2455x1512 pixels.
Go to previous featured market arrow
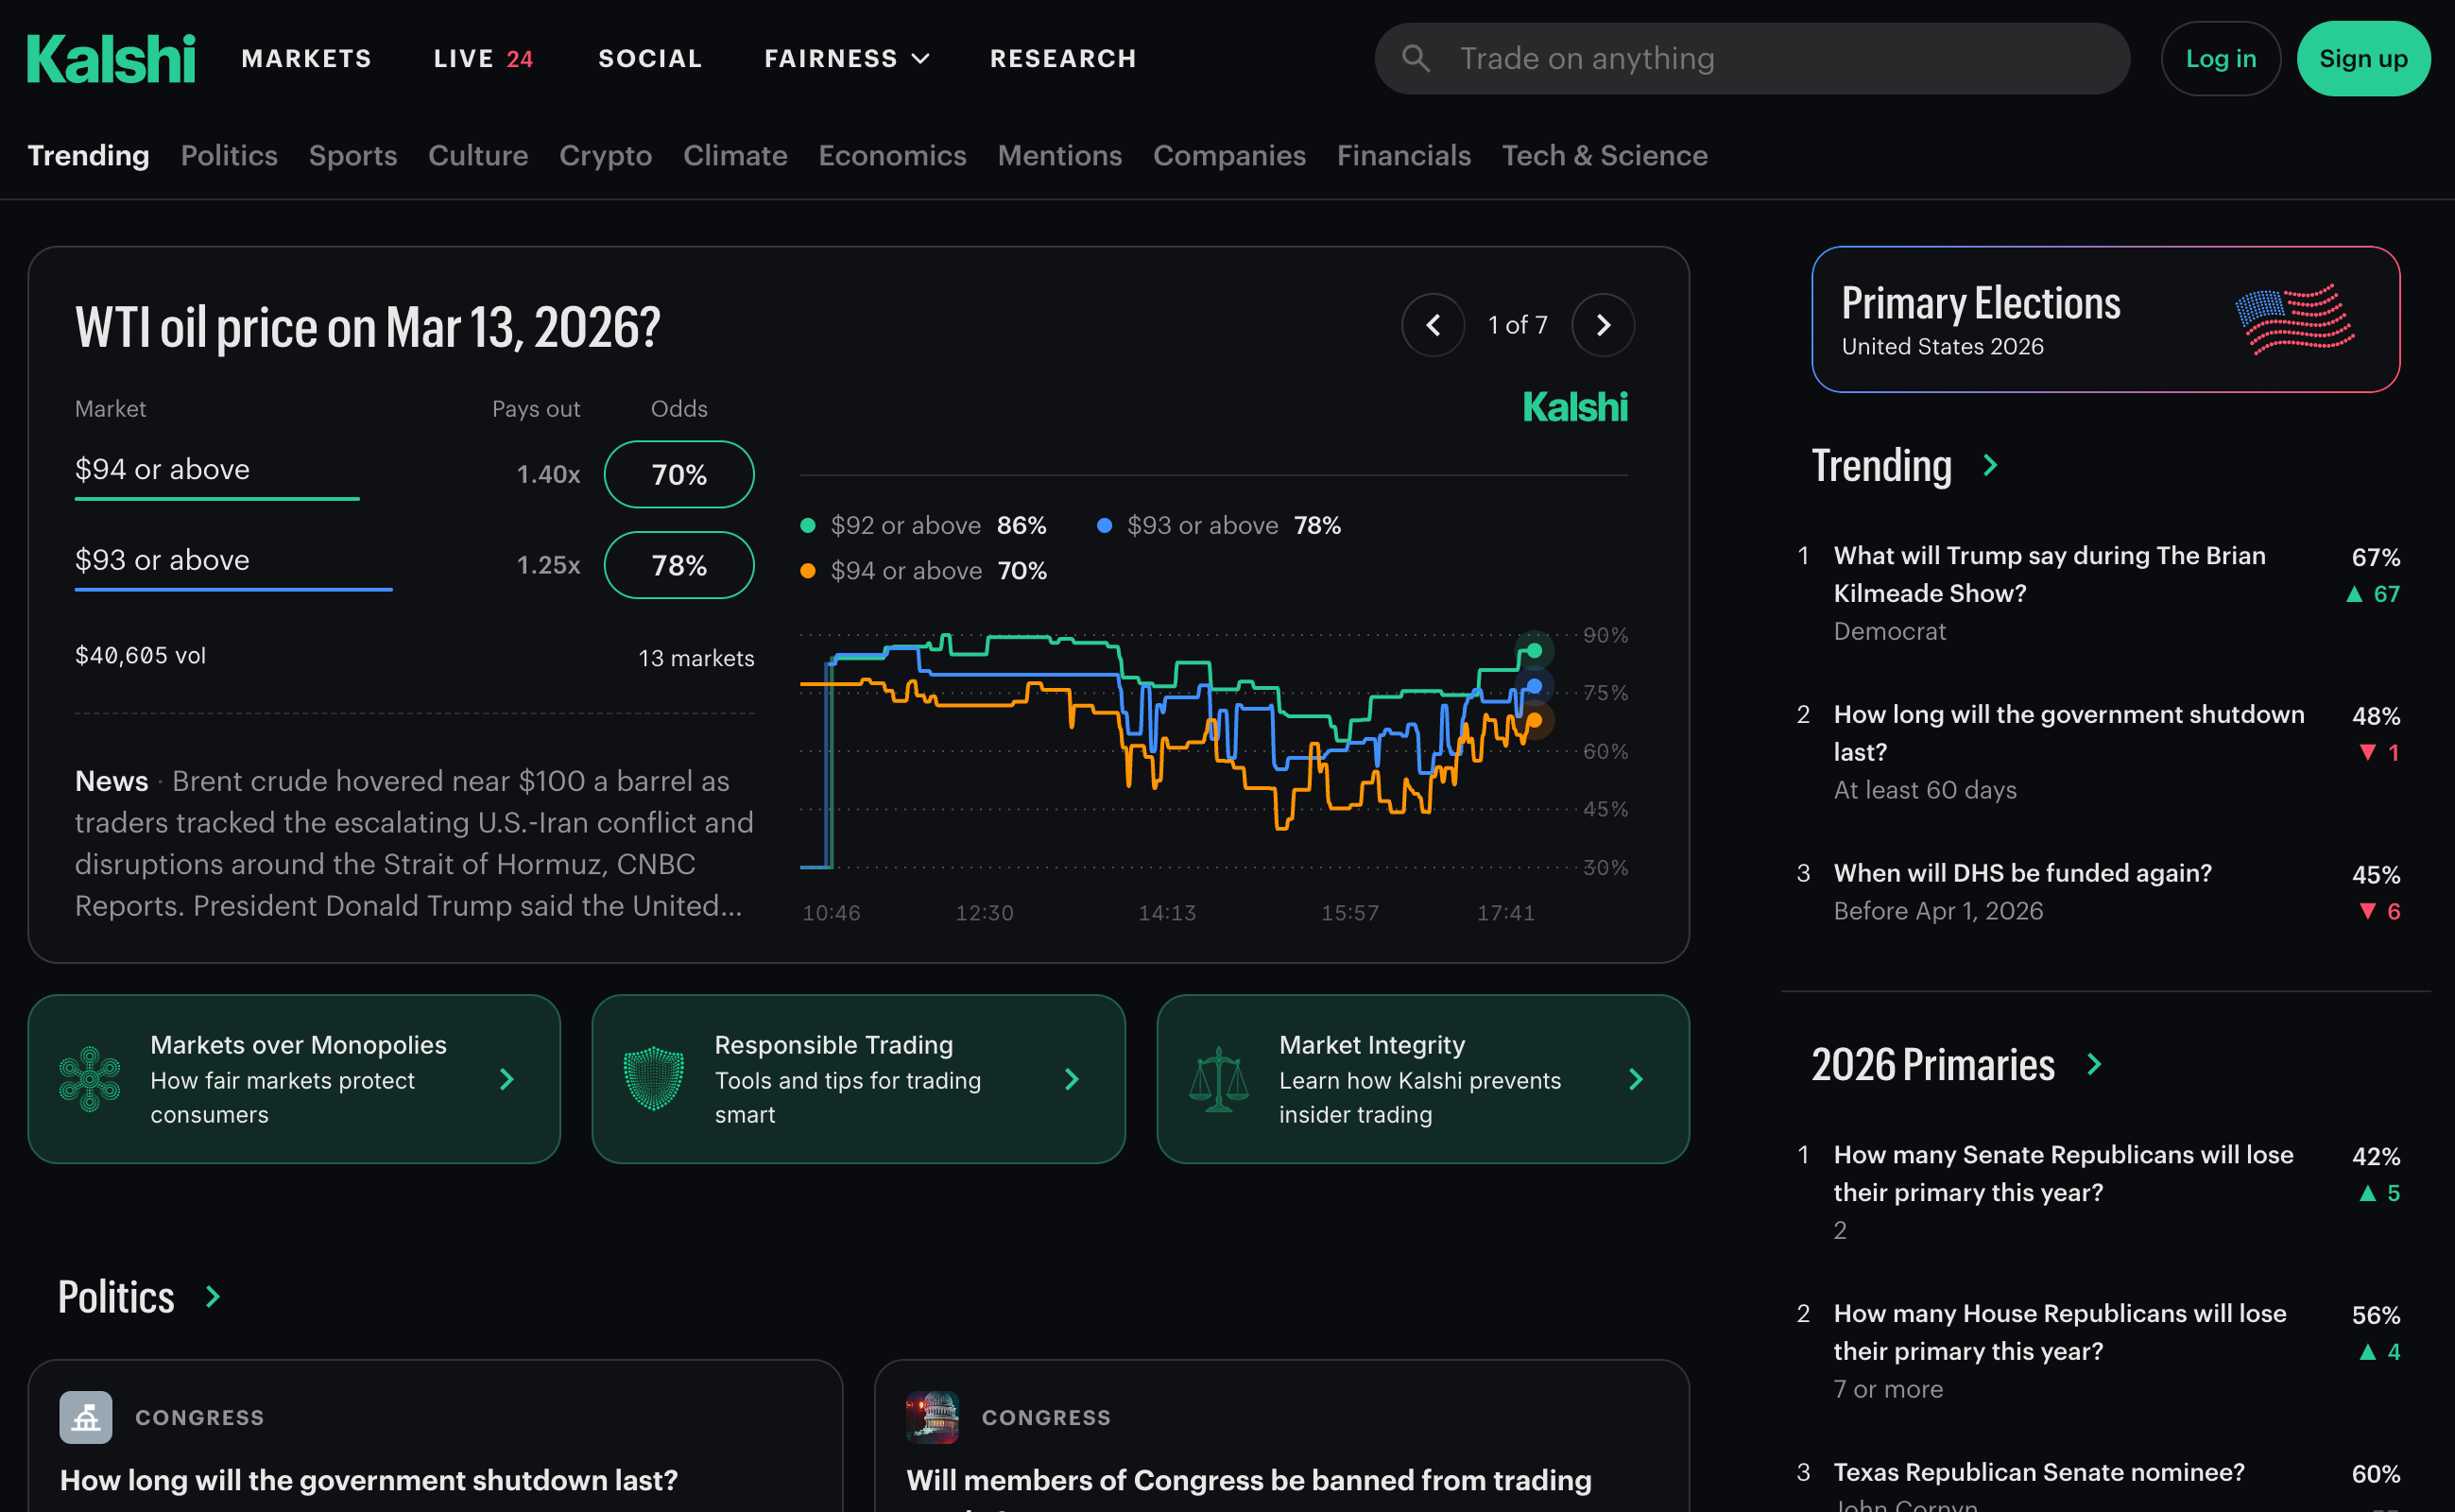coord(1433,325)
